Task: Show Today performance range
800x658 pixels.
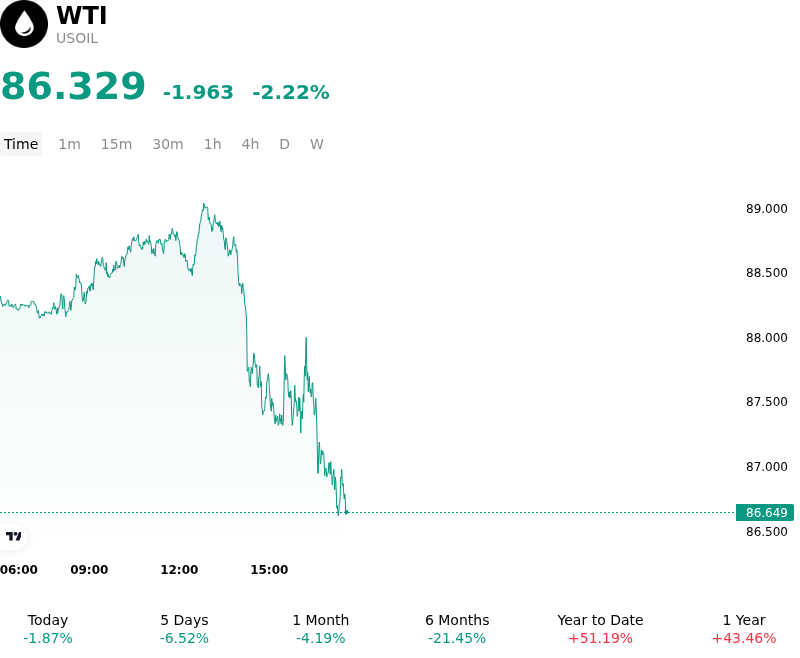Action: [48, 629]
